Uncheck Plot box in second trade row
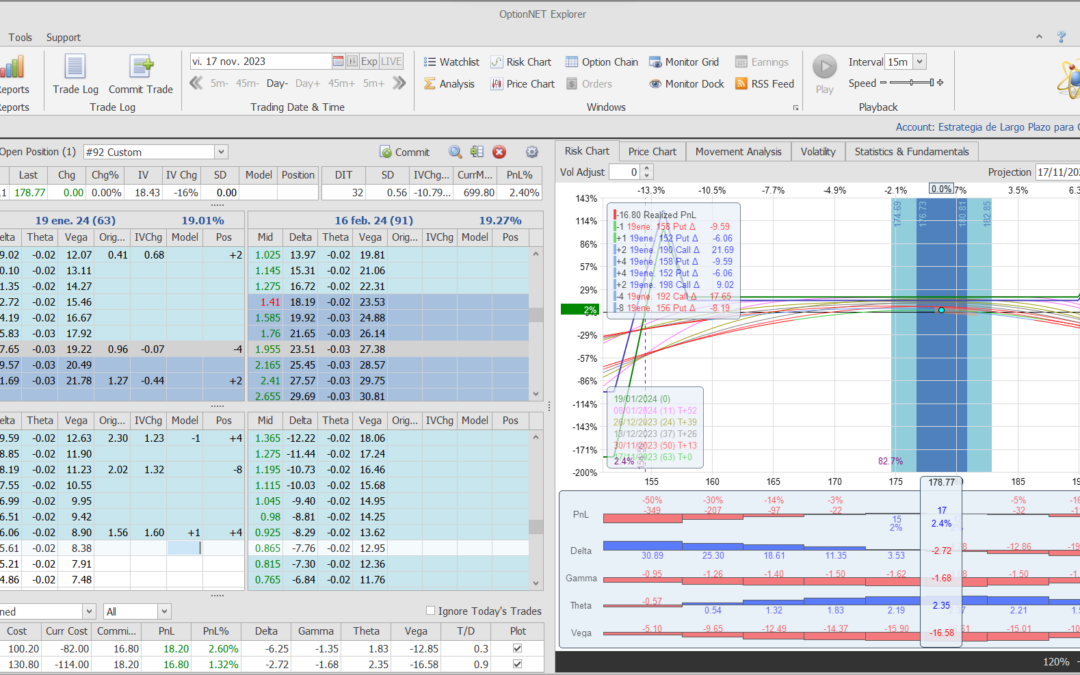This screenshot has width=1080, height=675. coord(516,665)
